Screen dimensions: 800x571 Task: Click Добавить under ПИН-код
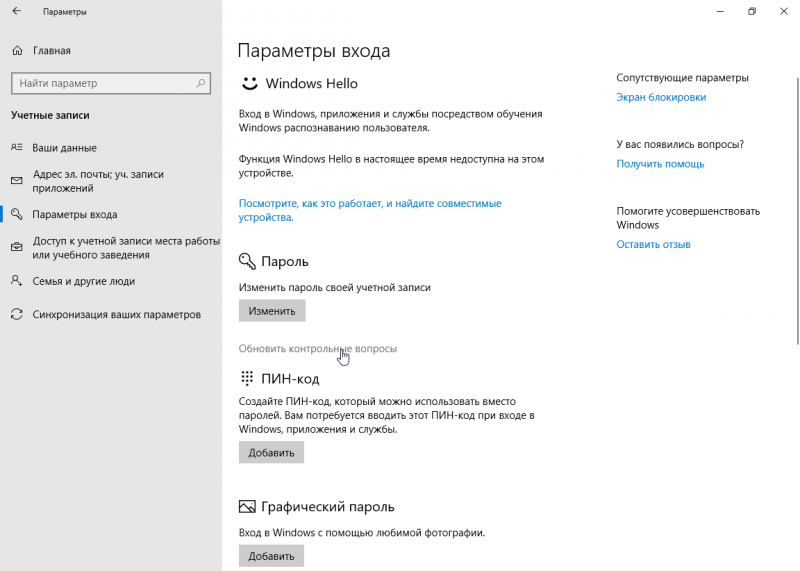[x=271, y=452]
